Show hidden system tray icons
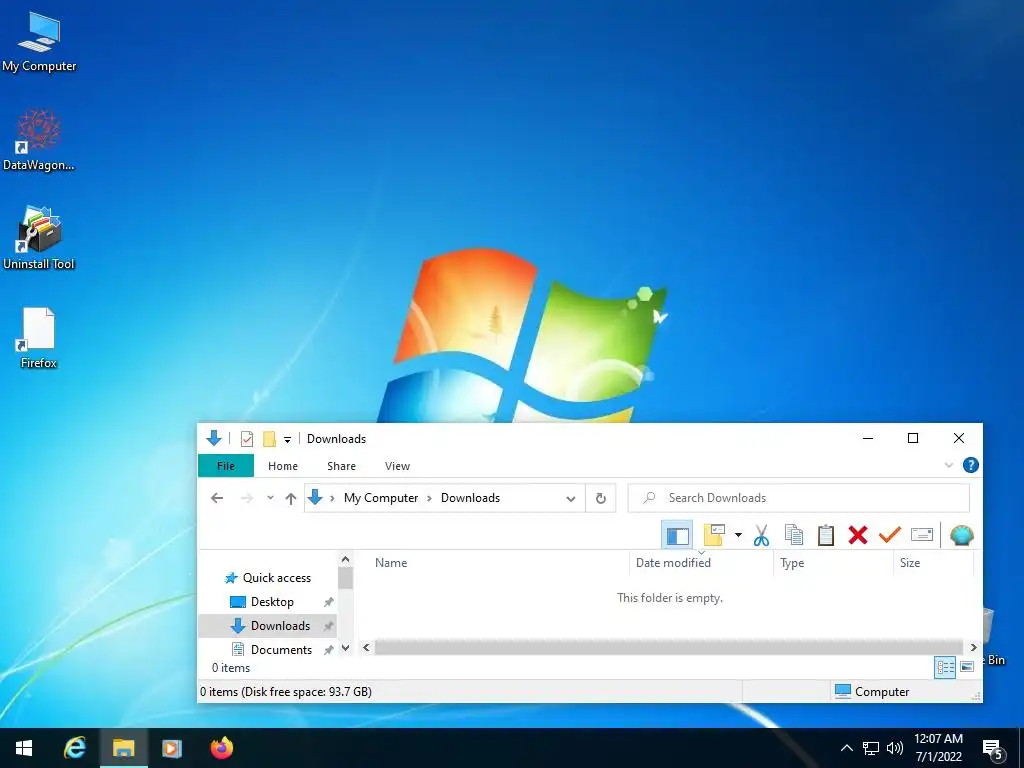 (x=846, y=748)
